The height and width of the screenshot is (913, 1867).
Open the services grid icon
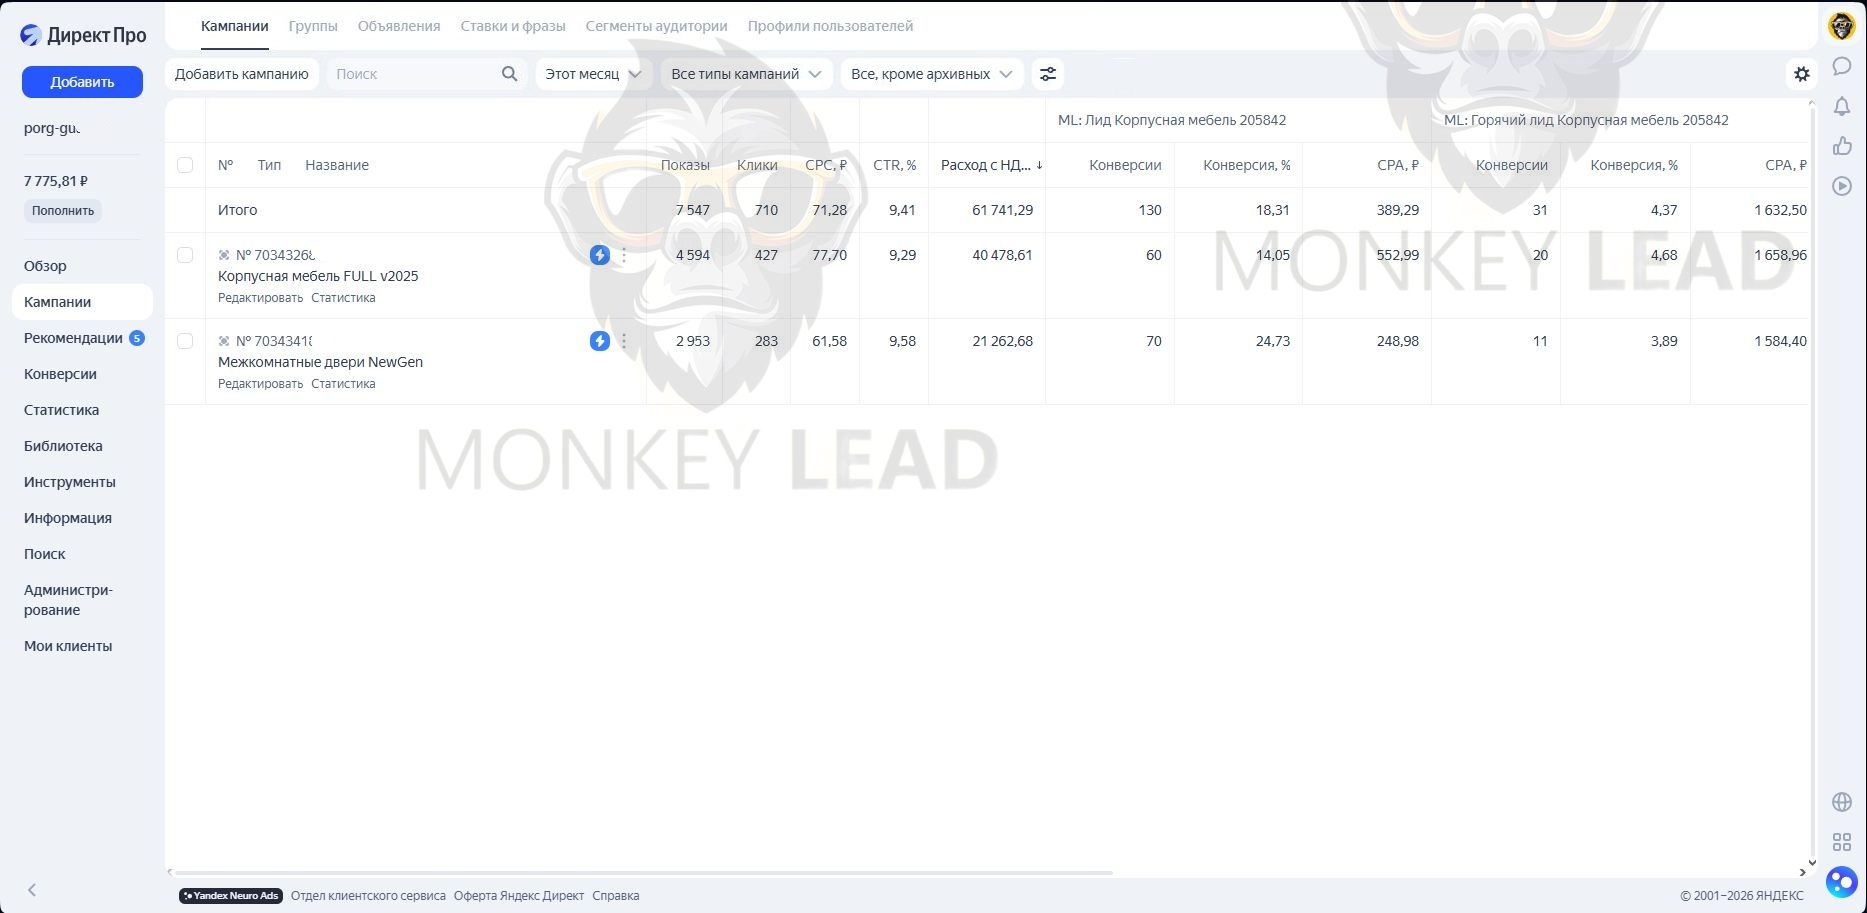click(1841, 842)
